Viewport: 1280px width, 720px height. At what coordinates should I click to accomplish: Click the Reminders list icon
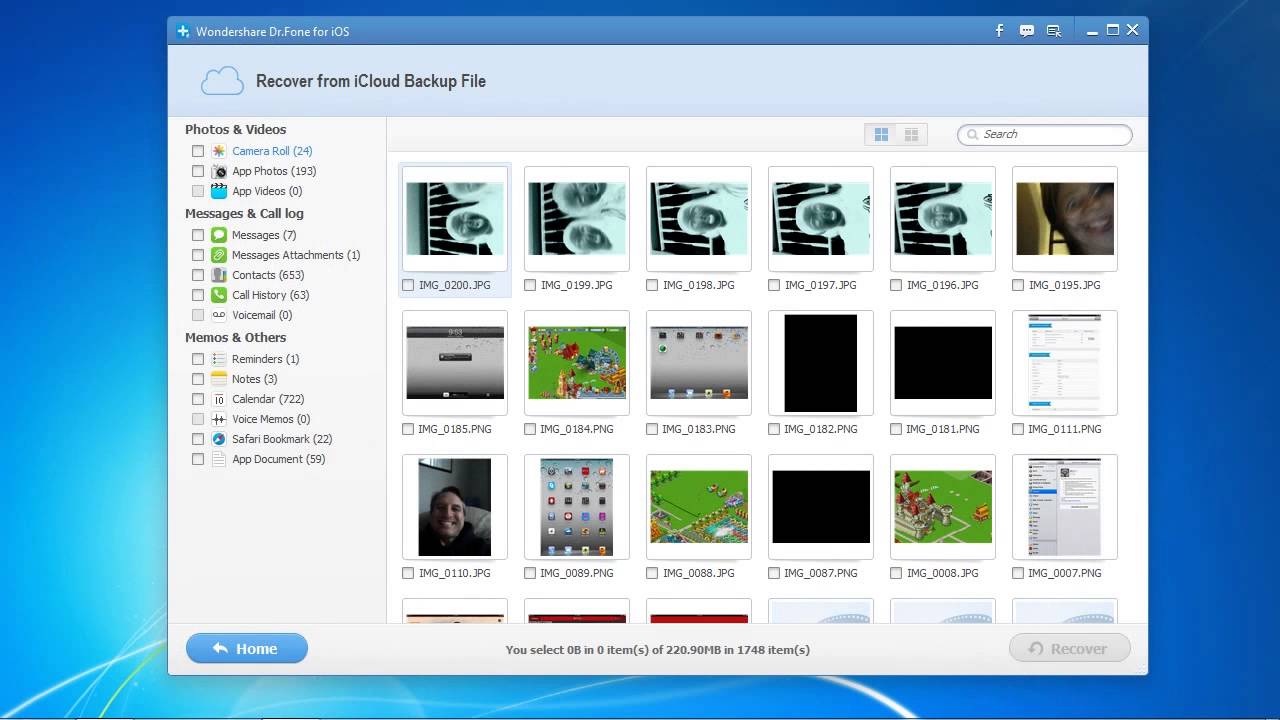tap(219, 359)
